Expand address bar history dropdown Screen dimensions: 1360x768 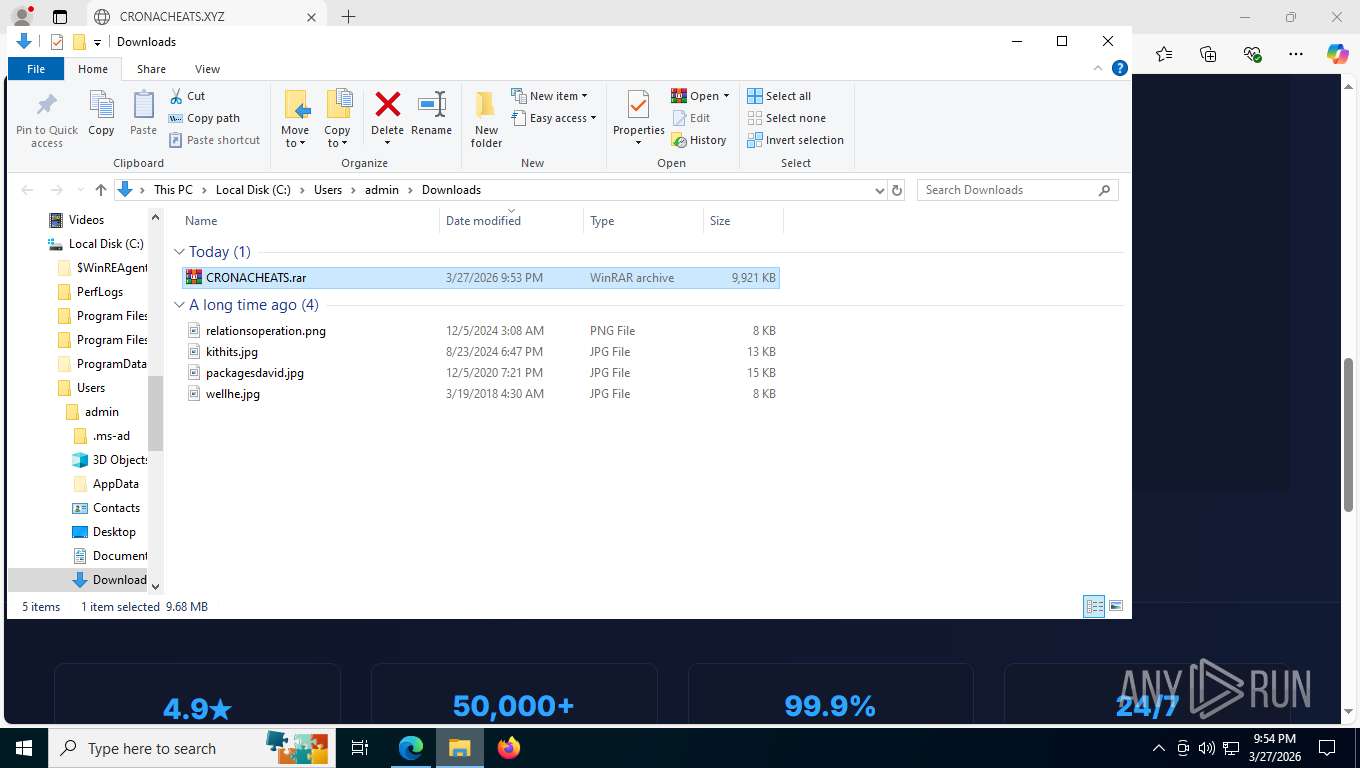point(879,190)
